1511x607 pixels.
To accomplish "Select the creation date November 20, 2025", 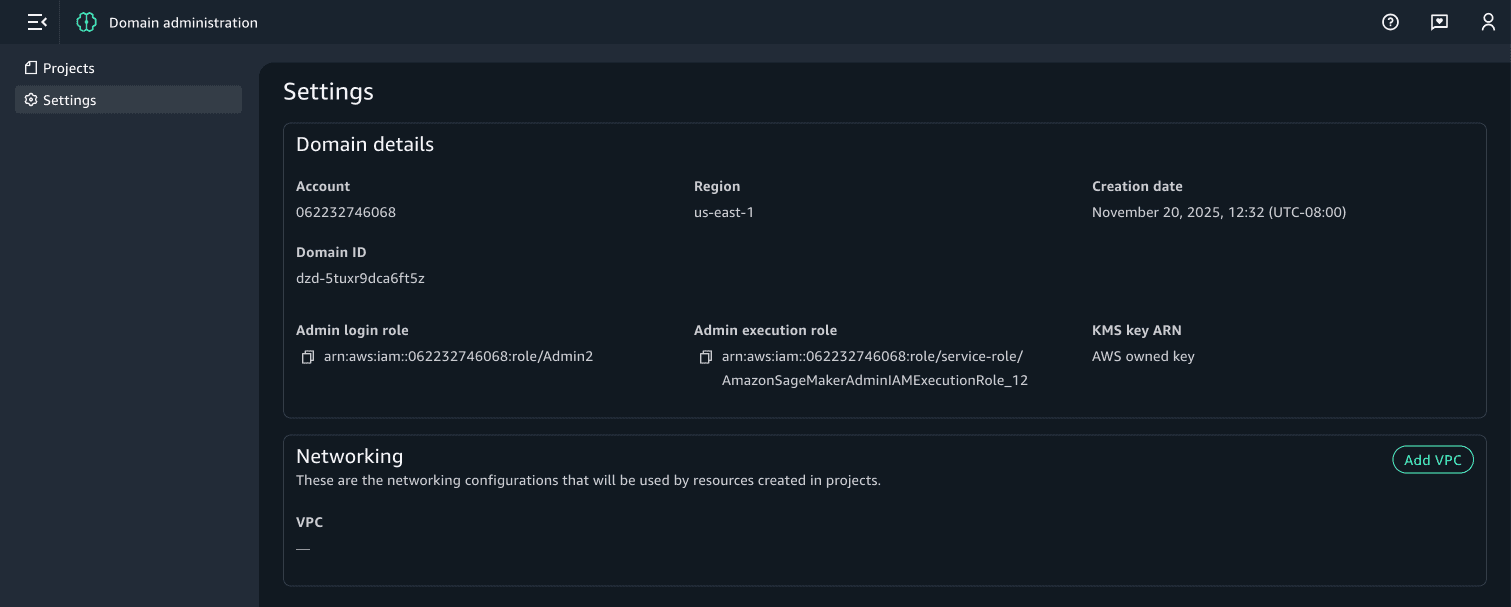I will [1219, 212].
